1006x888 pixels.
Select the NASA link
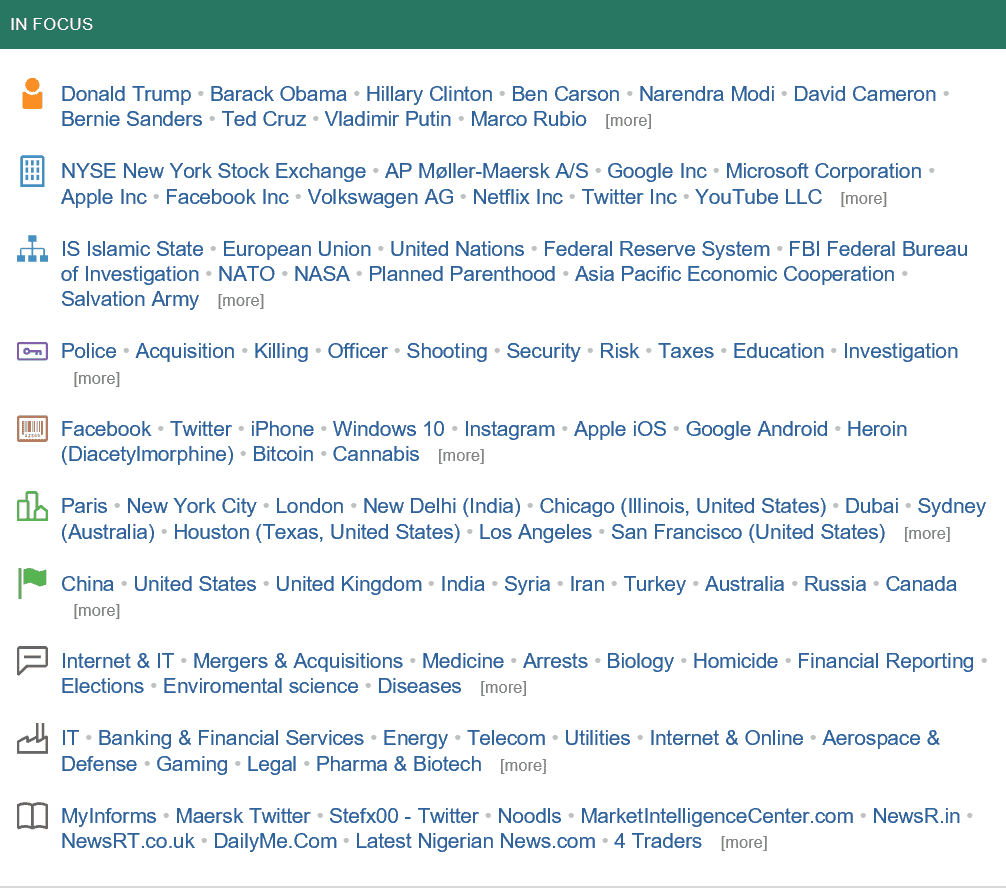point(322,274)
